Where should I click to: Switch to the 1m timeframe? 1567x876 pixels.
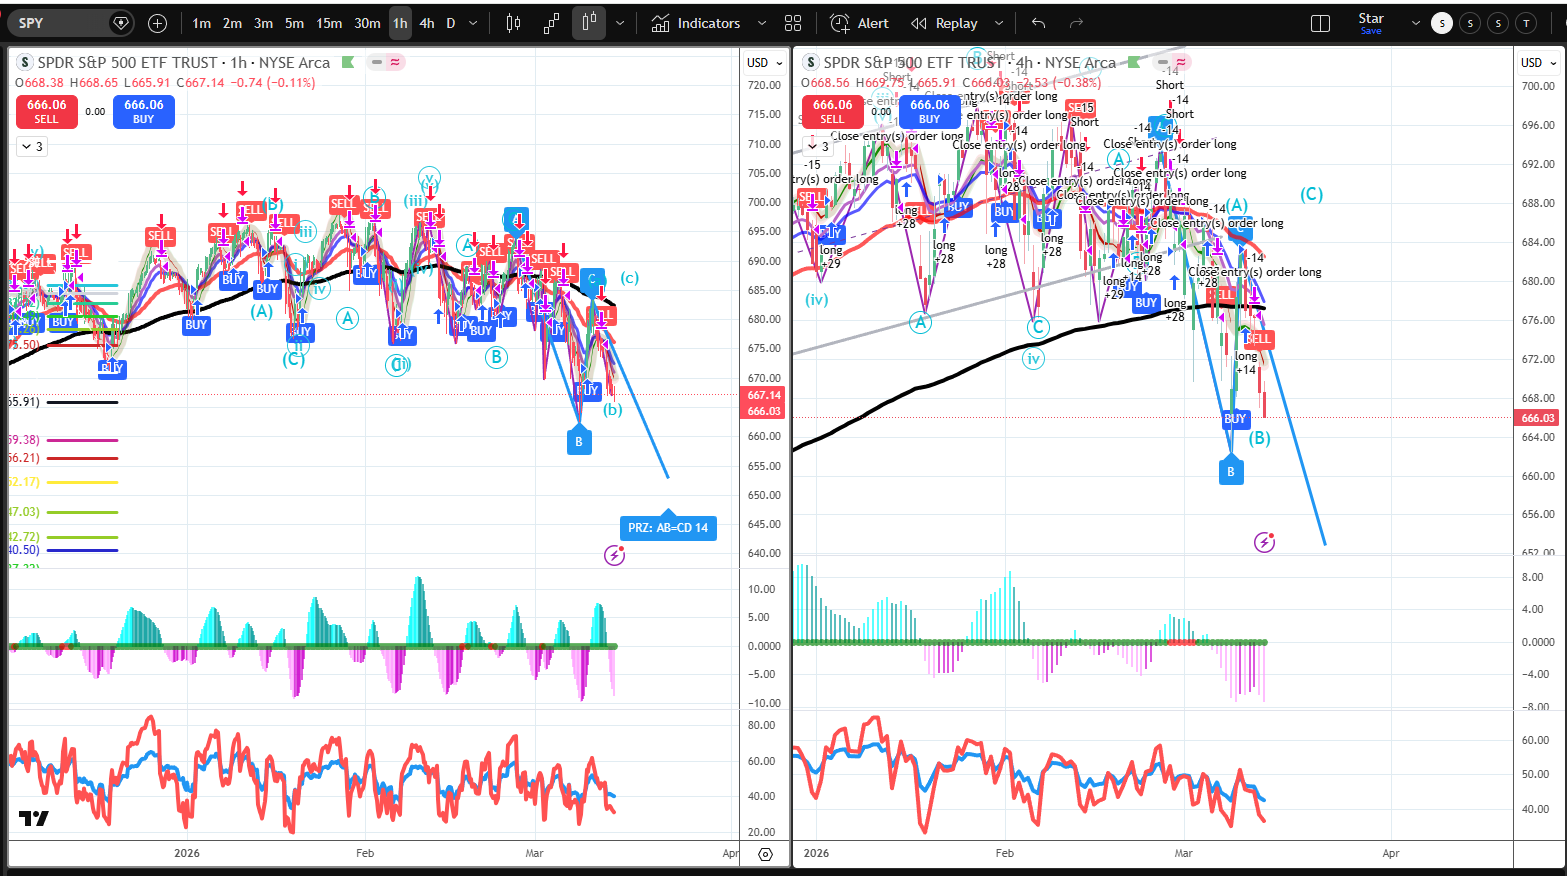tap(202, 23)
